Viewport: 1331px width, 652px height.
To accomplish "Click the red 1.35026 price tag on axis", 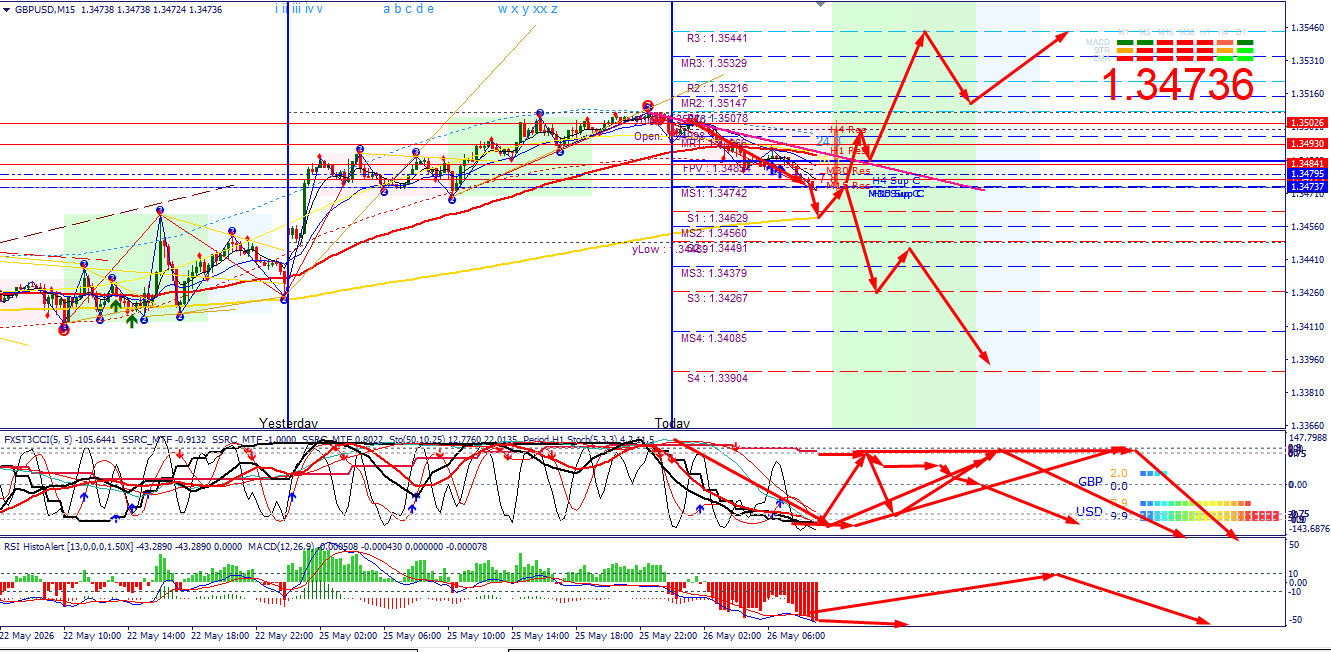I will click(x=1307, y=123).
